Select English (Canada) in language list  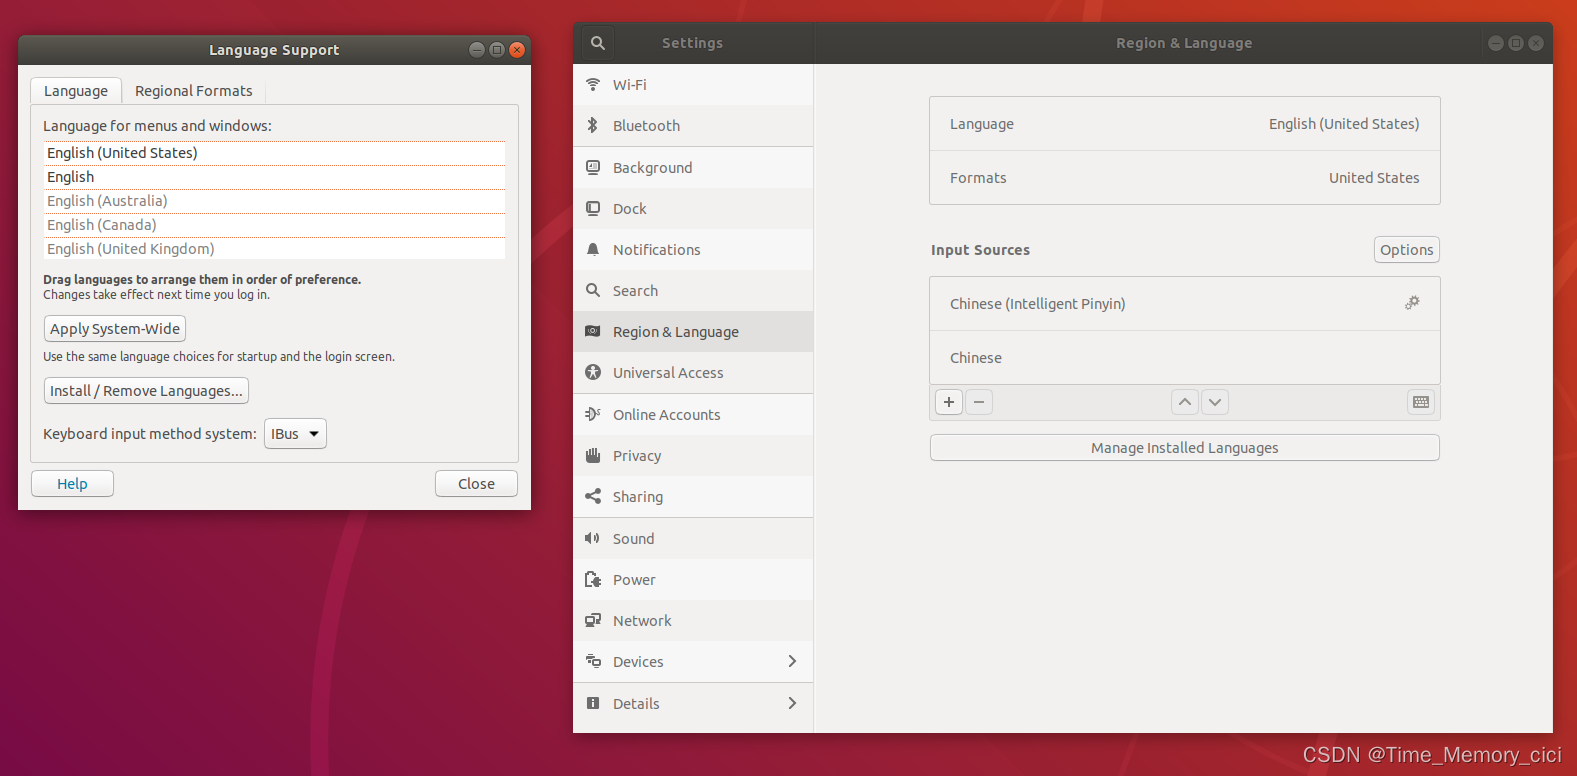pos(274,225)
